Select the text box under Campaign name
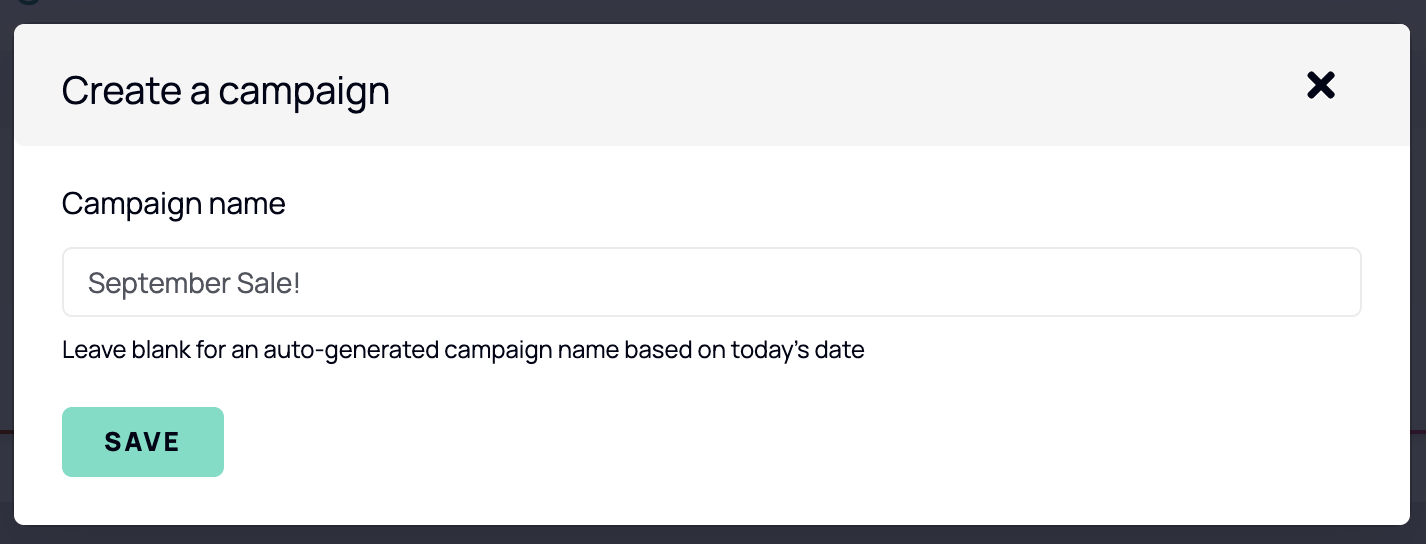 coord(712,283)
